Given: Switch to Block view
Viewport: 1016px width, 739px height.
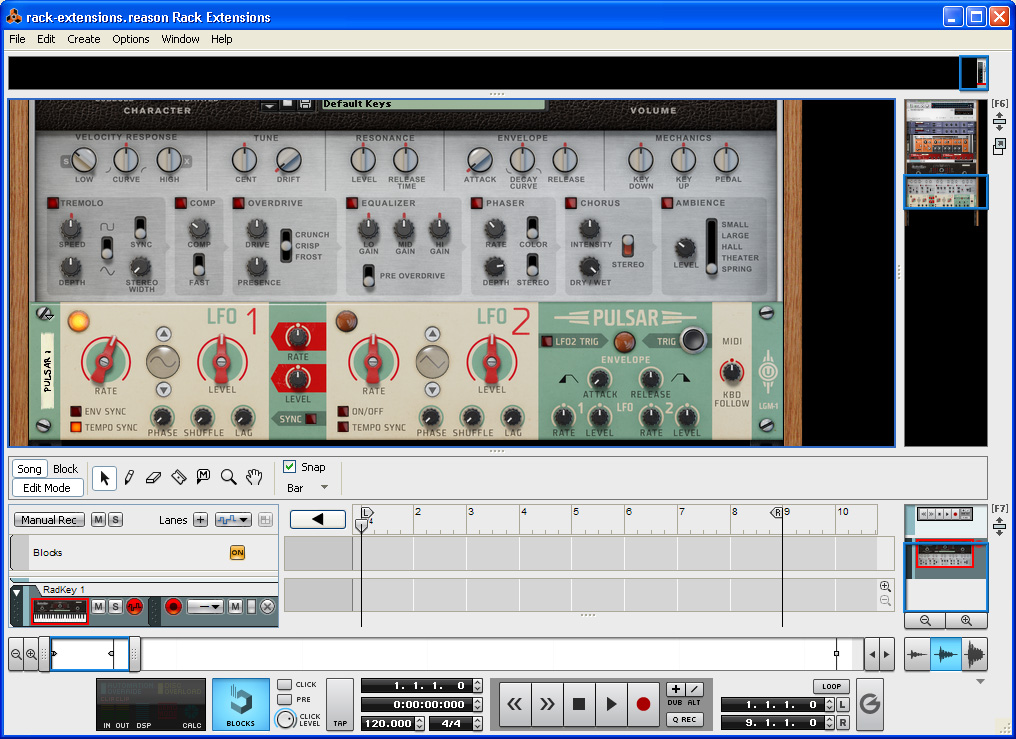Looking at the screenshot, I should pos(65,469).
